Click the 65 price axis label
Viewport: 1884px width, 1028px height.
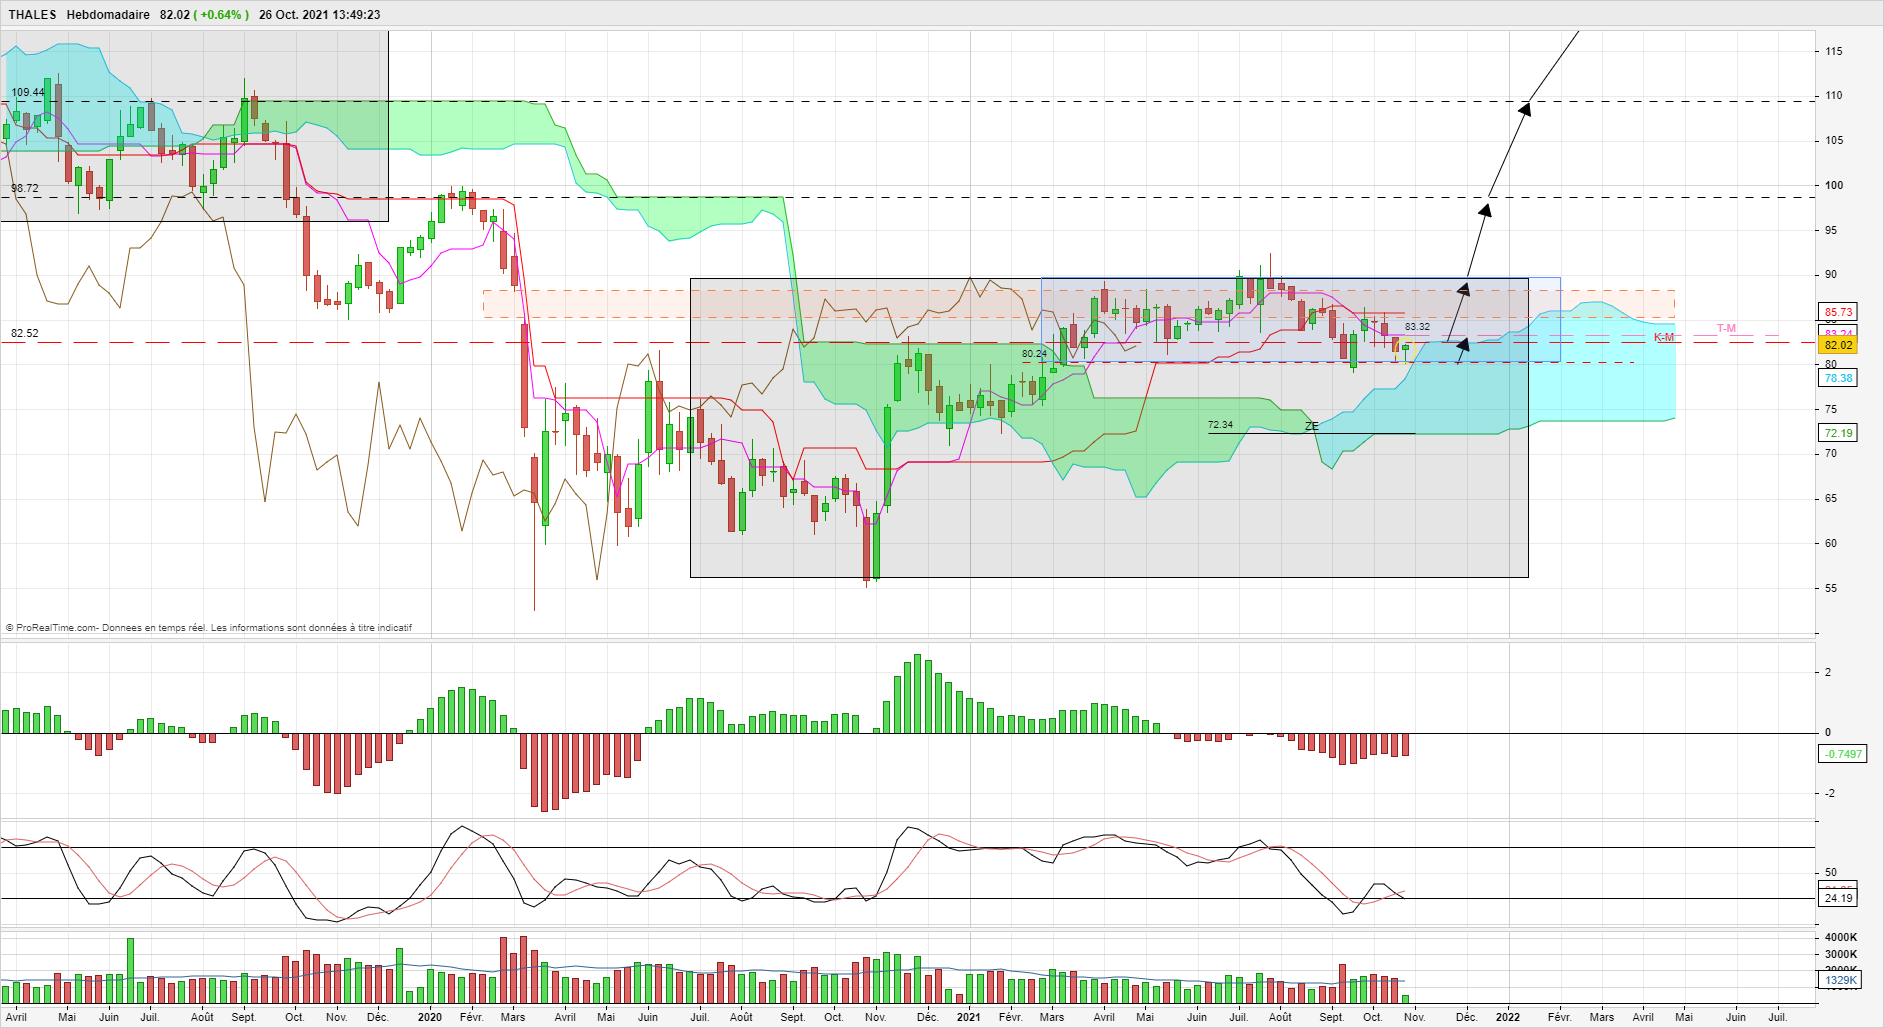click(x=1831, y=498)
